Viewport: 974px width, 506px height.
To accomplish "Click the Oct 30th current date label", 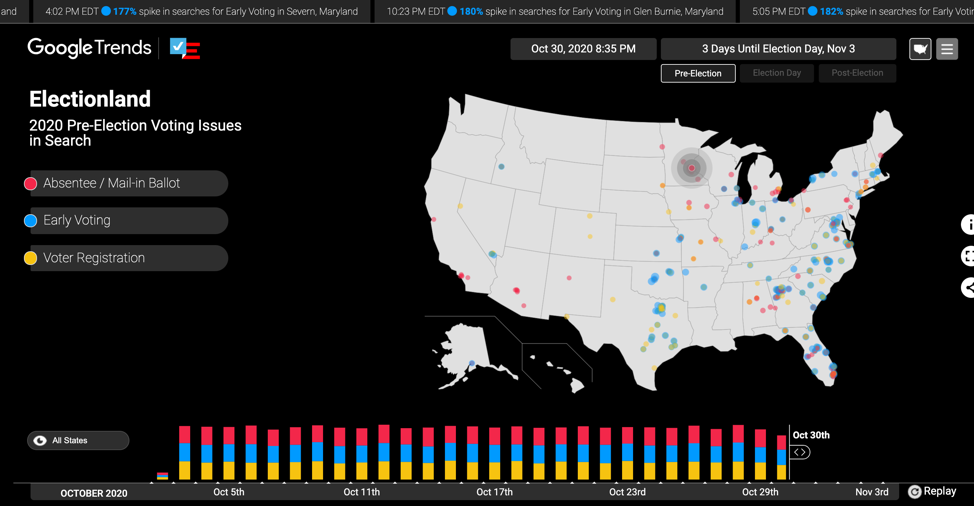I will [811, 435].
